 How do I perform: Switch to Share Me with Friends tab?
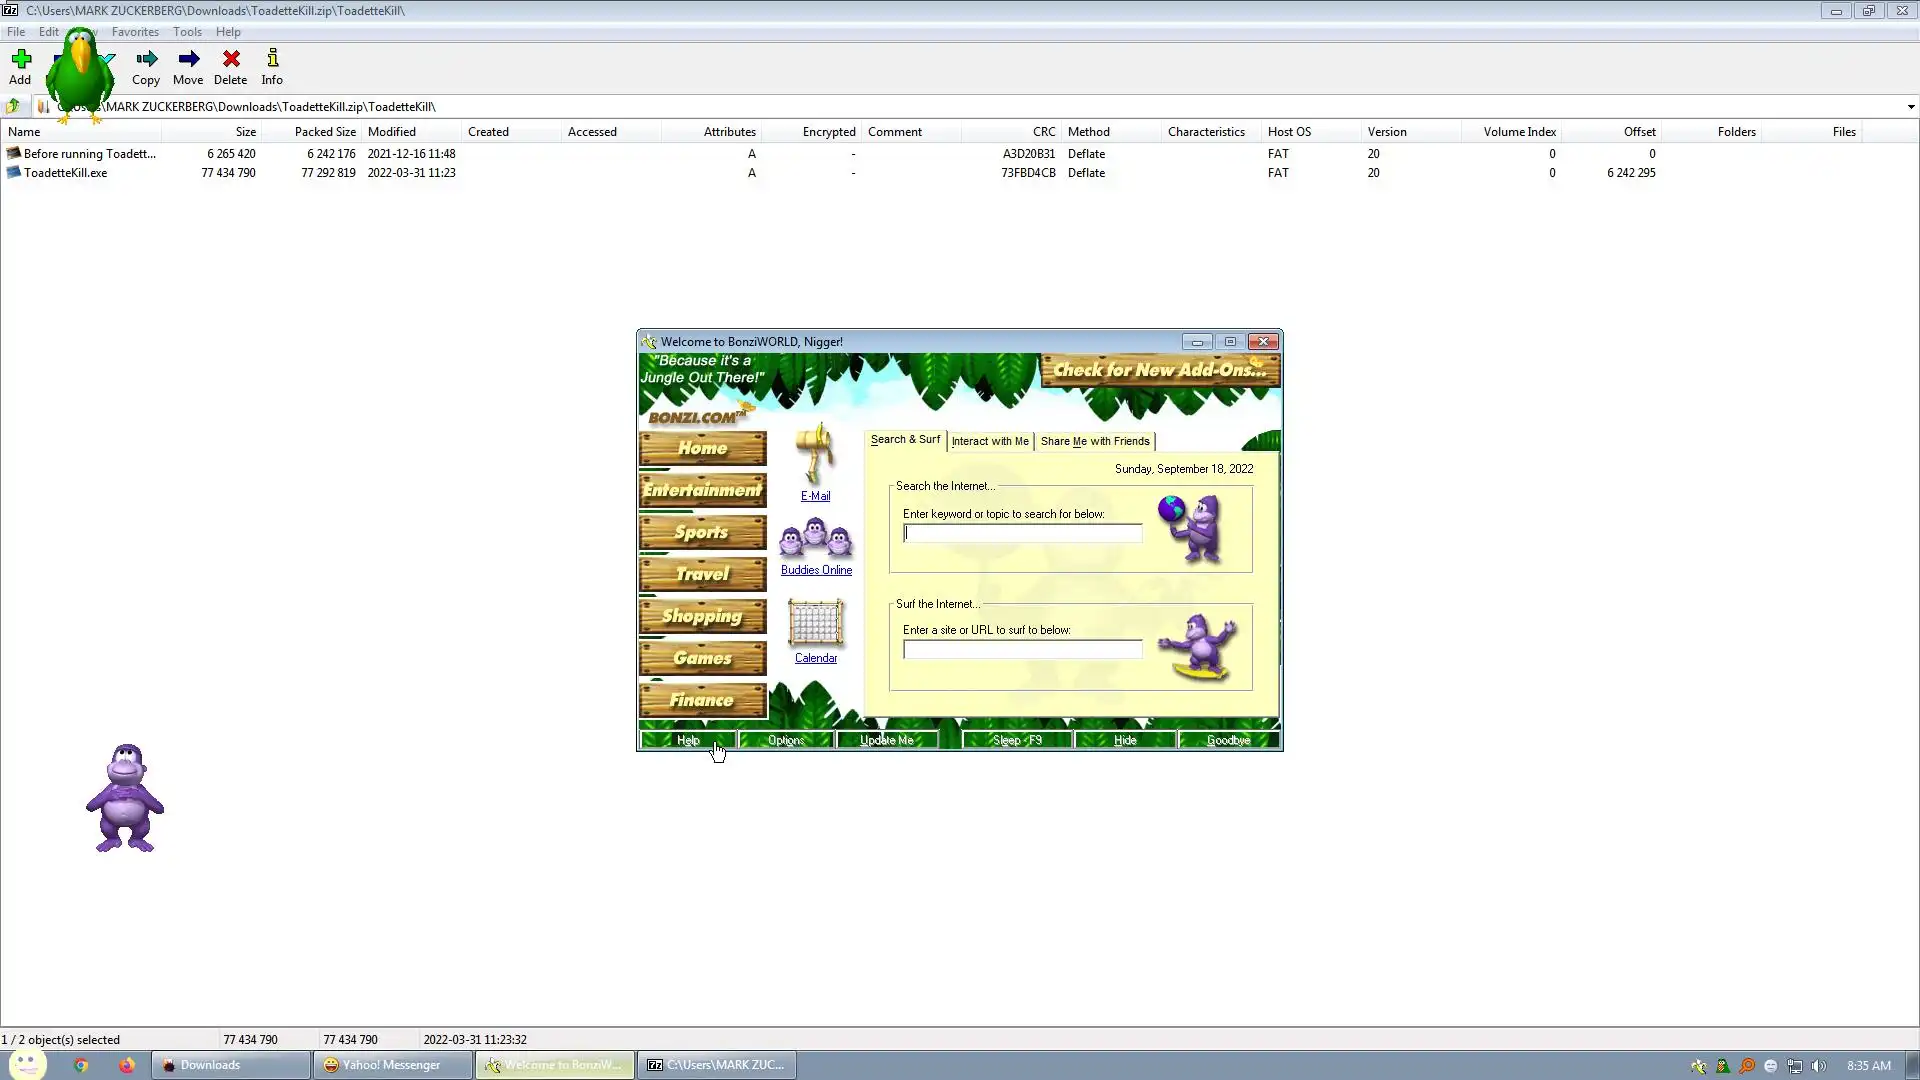[1094, 441]
